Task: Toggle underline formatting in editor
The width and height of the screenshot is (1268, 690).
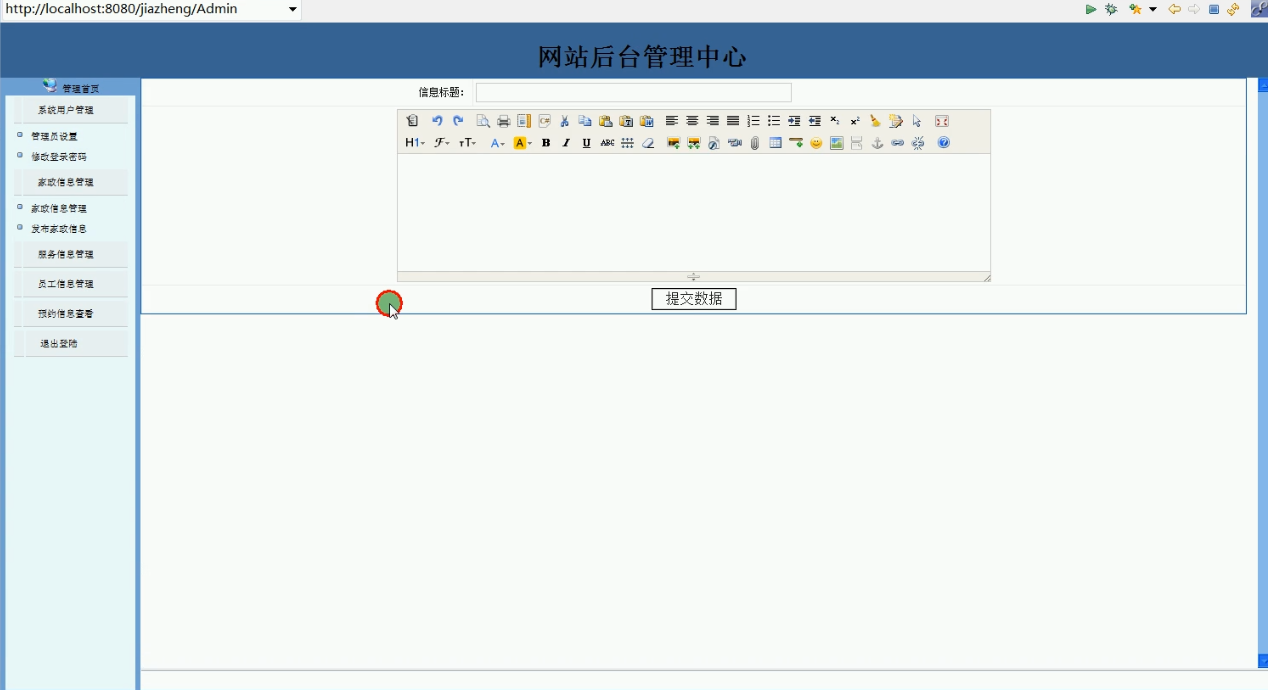Action: [x=586, y=143]
